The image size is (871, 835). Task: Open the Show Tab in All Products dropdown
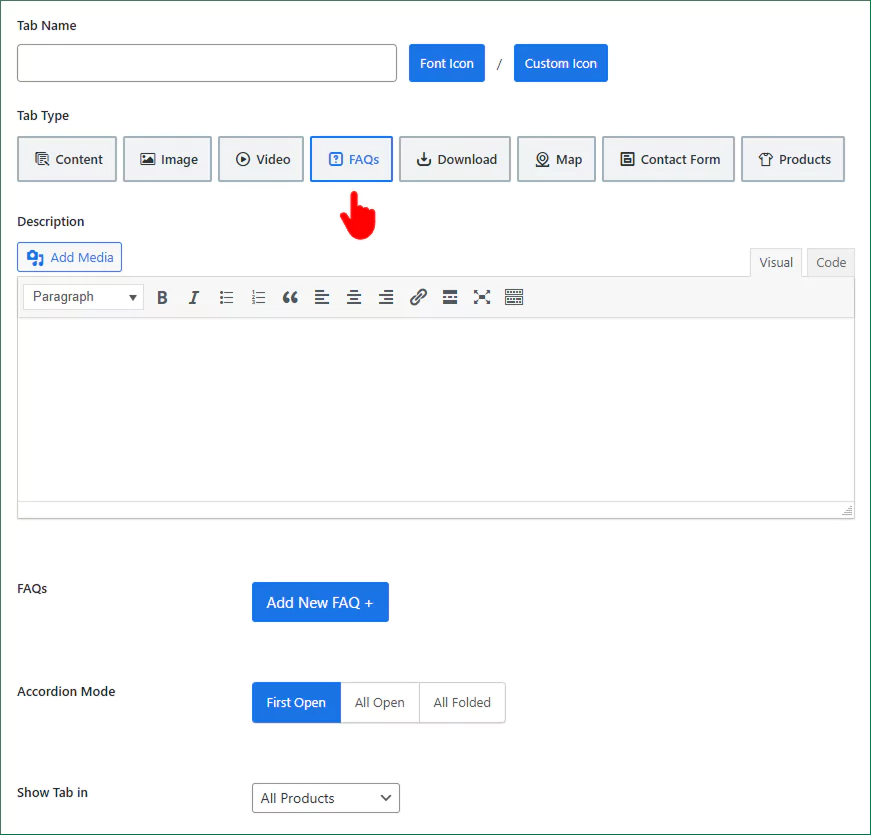click(x=326, y=798)
